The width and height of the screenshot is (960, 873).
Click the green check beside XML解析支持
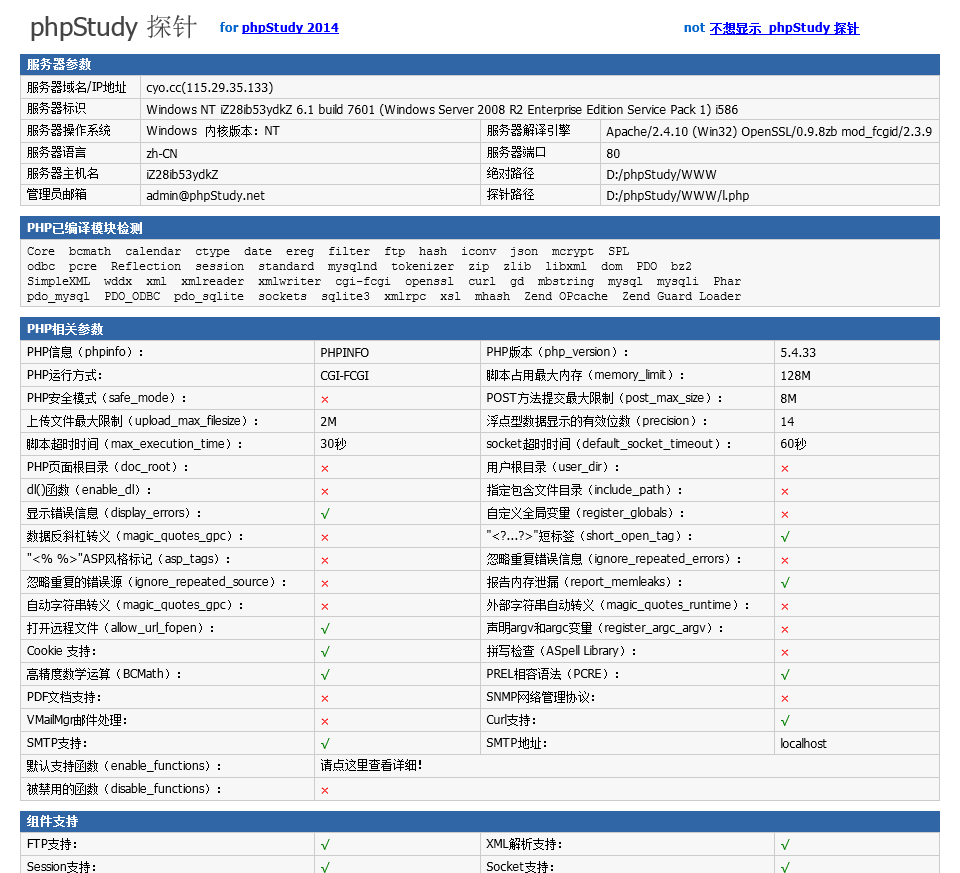coord(785,845)
